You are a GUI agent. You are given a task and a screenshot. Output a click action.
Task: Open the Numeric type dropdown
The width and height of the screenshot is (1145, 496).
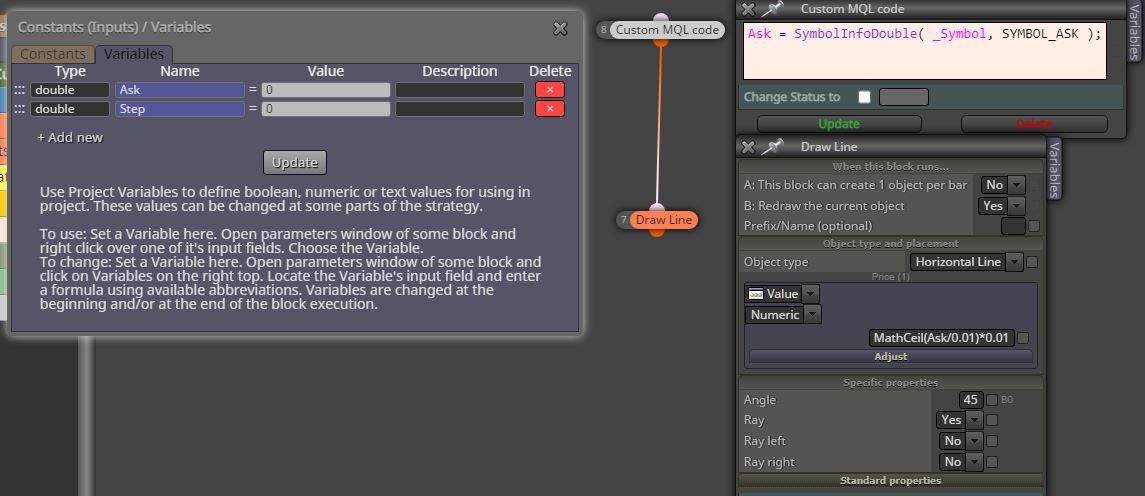(783, 315)
